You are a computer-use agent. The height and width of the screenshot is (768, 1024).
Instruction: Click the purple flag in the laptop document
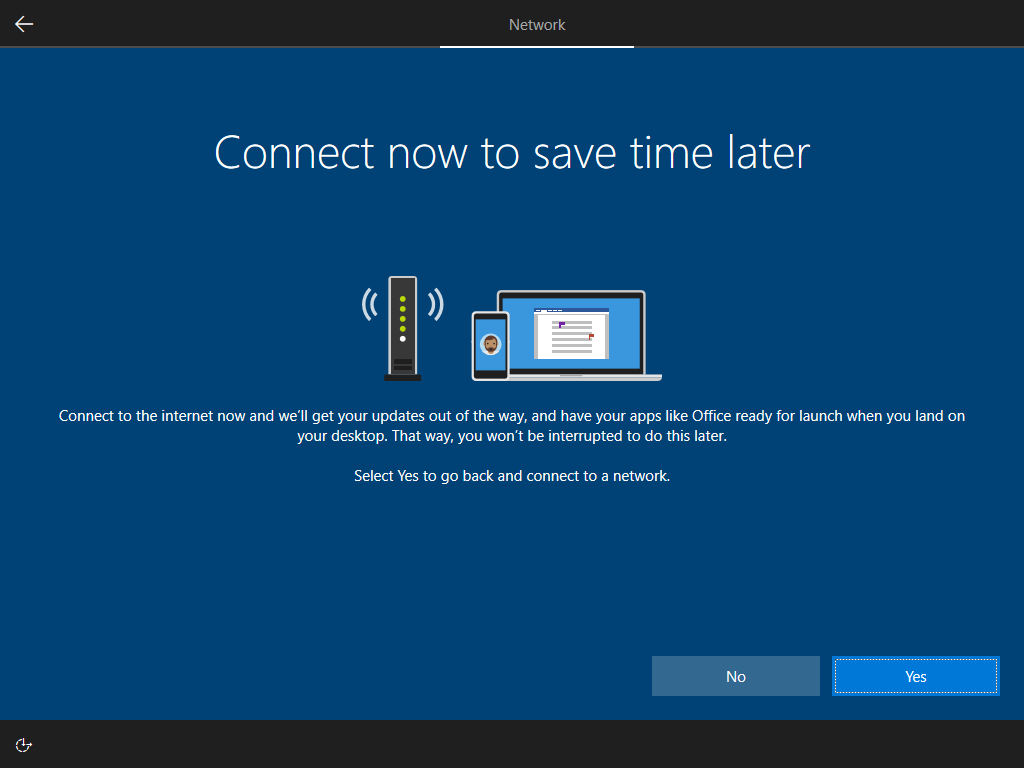coord(562,324)
